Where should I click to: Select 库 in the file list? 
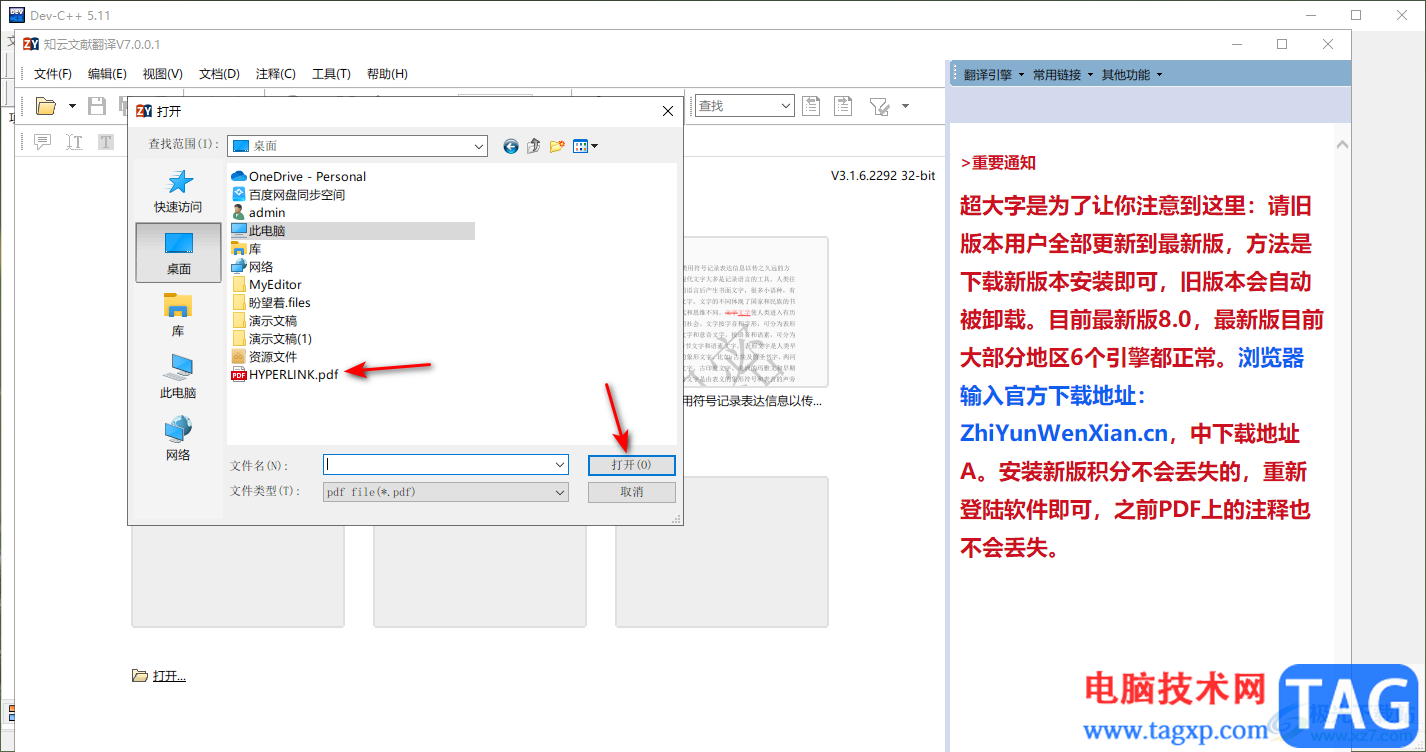click(x=246, y=248)
